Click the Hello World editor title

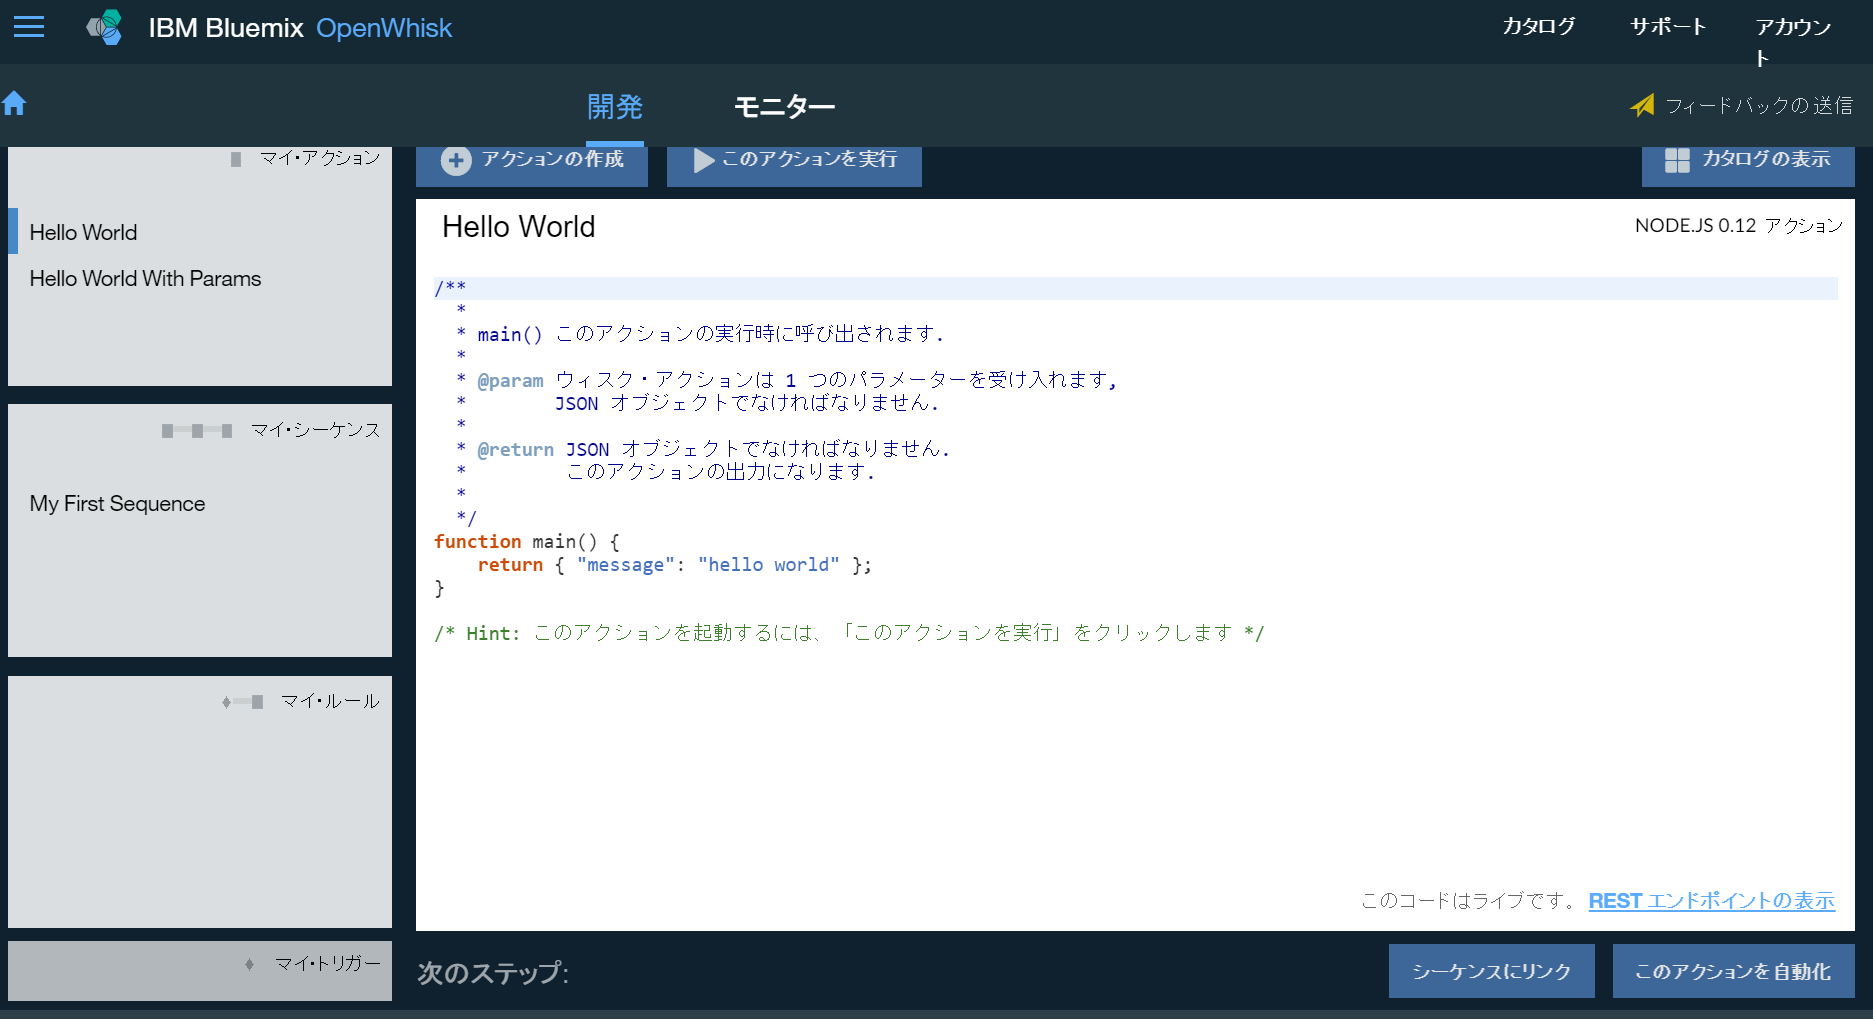click(x=518, y=227)
